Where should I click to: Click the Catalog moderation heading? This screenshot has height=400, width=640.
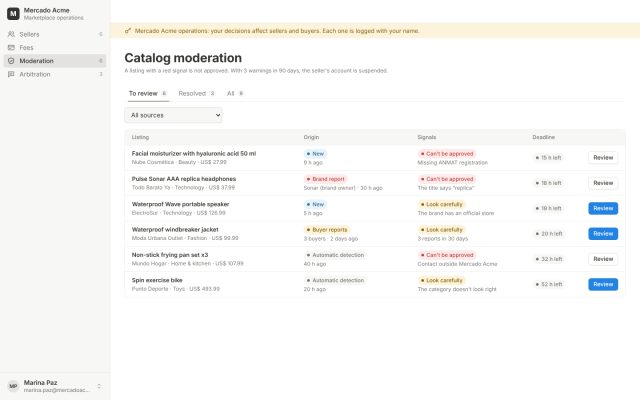pyautogui.click(x=183, y=58)
